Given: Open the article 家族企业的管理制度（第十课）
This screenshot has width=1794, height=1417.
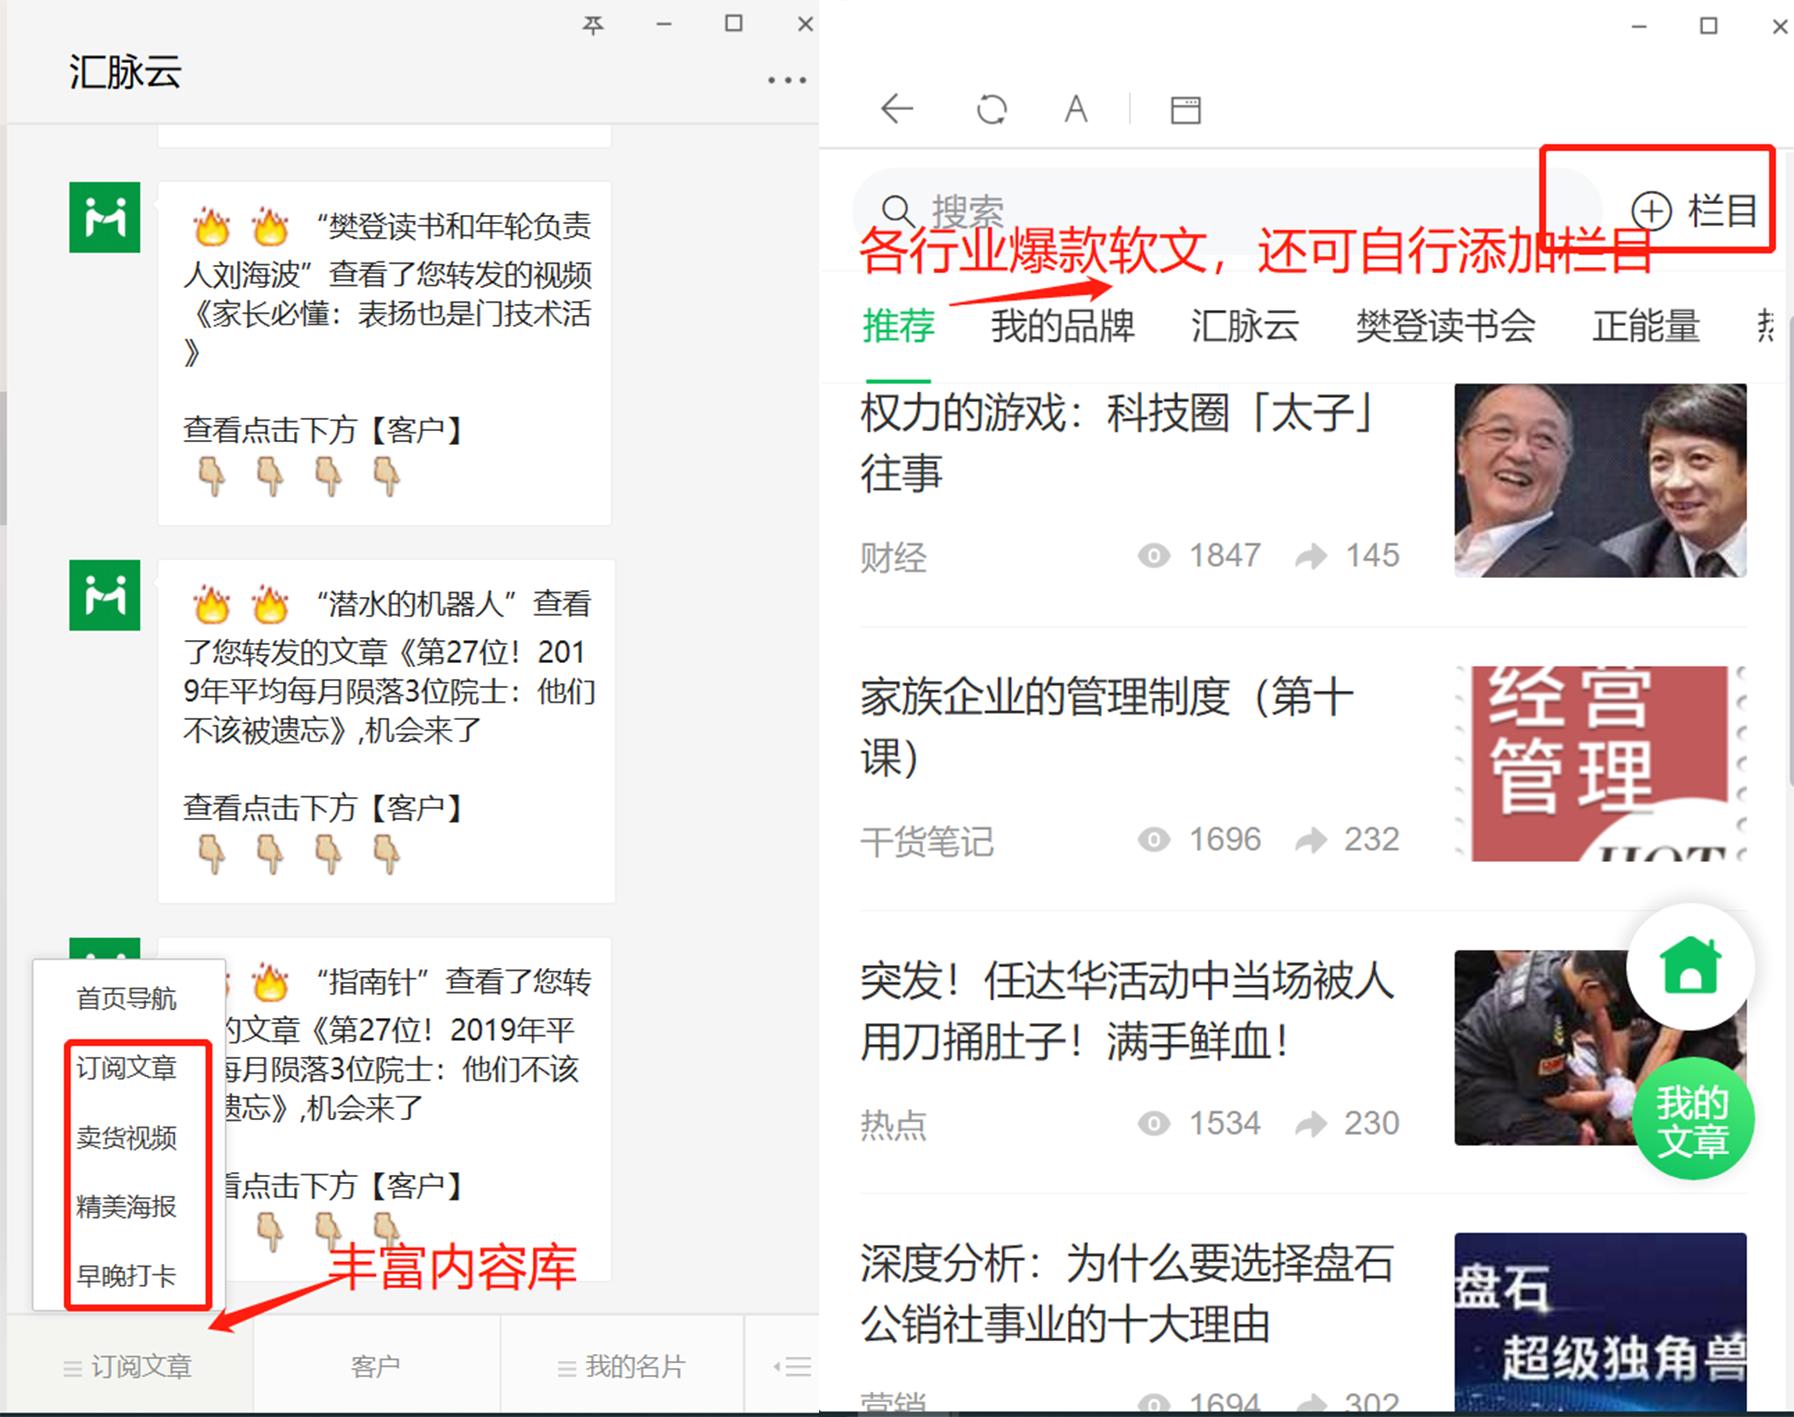Looking at the screenshot, I should (x=1106, y=725).
